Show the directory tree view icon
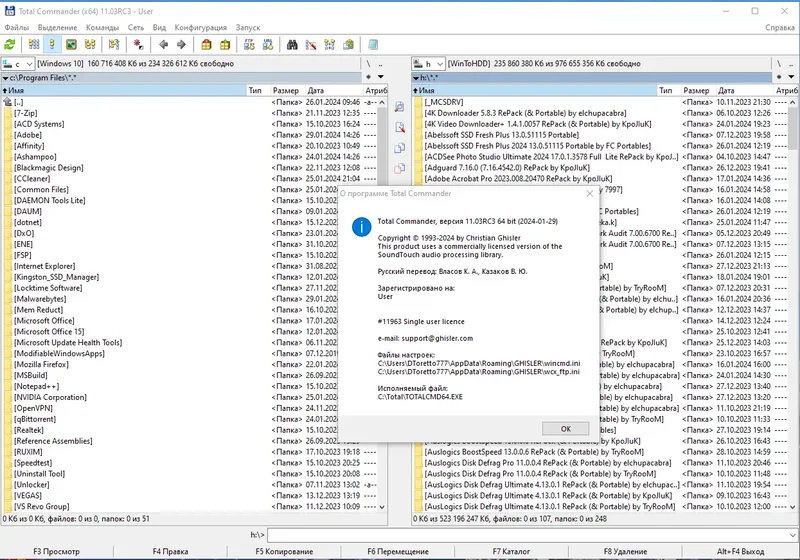Image resolution: width=800 pixels, height=560 pixels. [90, 45]
